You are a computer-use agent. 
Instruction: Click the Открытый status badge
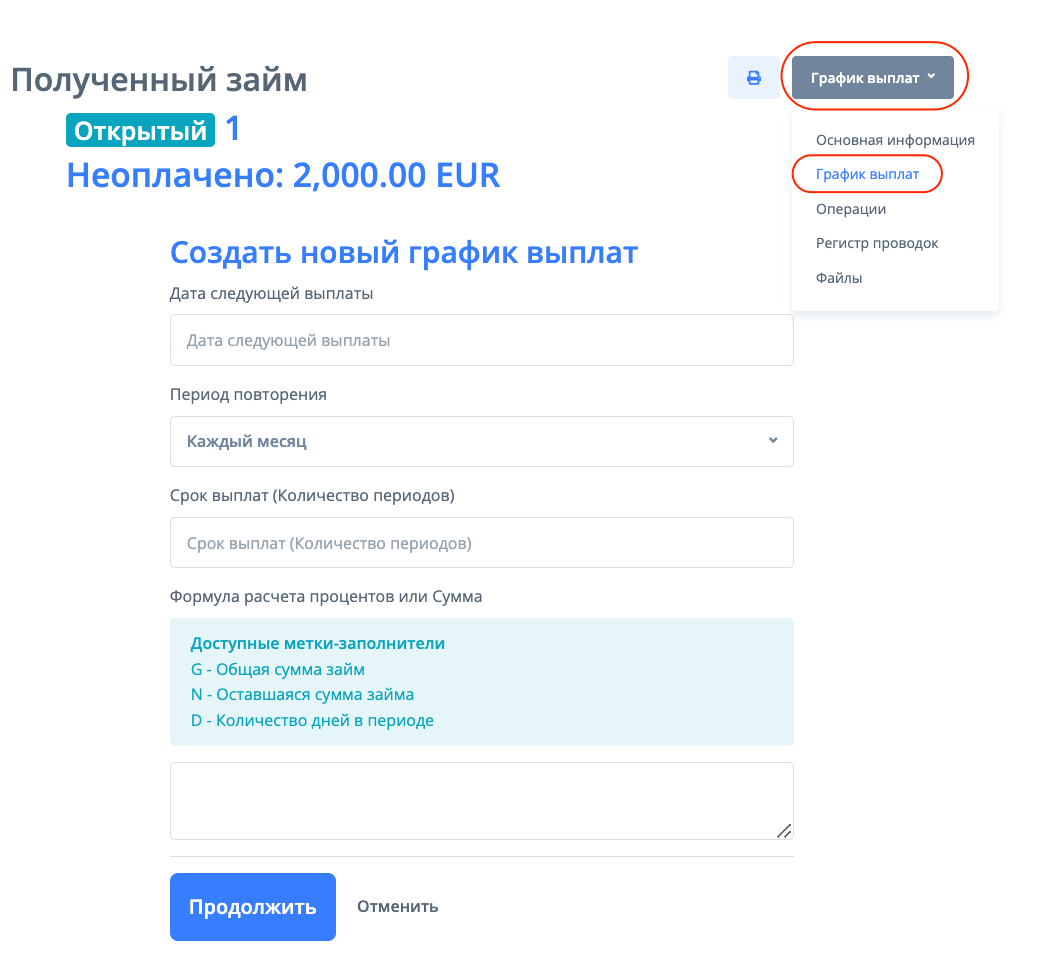pyautogui.click(x=140, y=131)
